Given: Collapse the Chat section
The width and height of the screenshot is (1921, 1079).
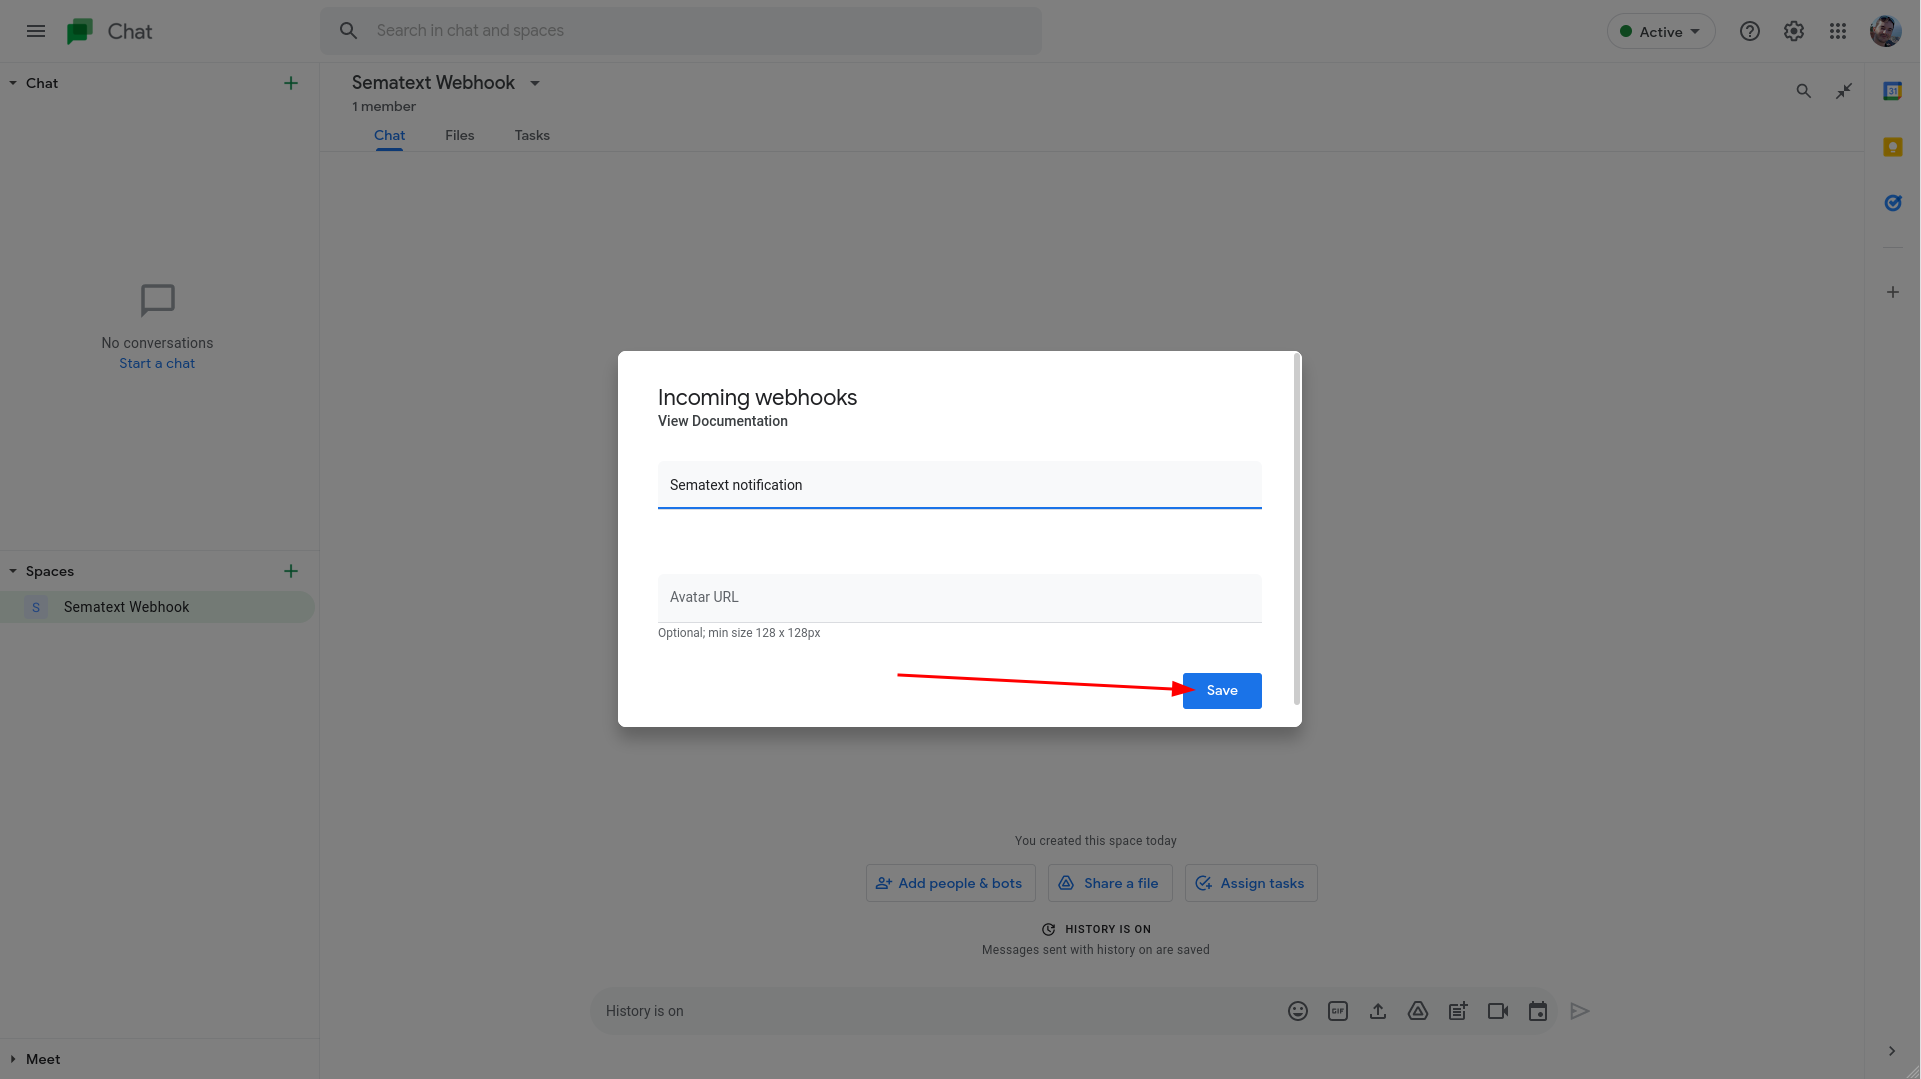Looking at the screenshot, I should click(13, 83).
